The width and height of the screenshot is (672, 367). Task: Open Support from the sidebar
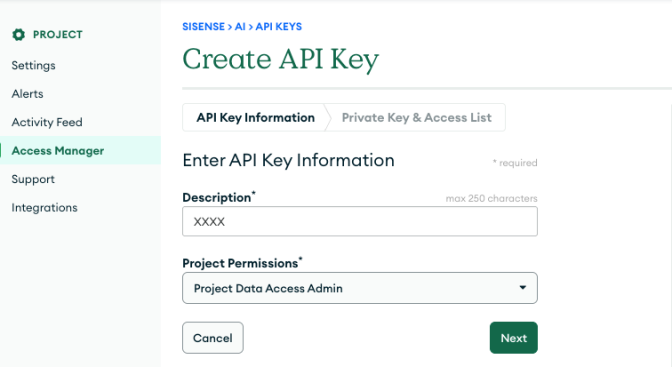[33, 179]
